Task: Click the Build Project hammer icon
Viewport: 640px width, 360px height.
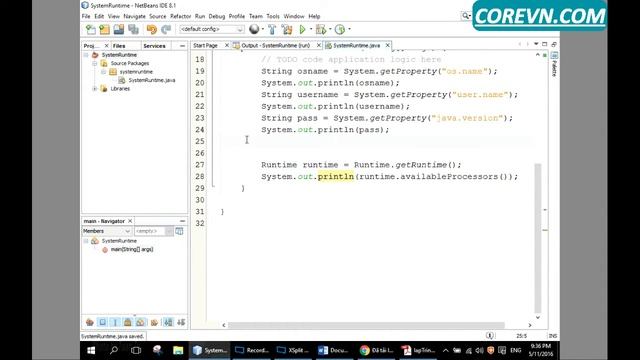Action: click(272, 29)
